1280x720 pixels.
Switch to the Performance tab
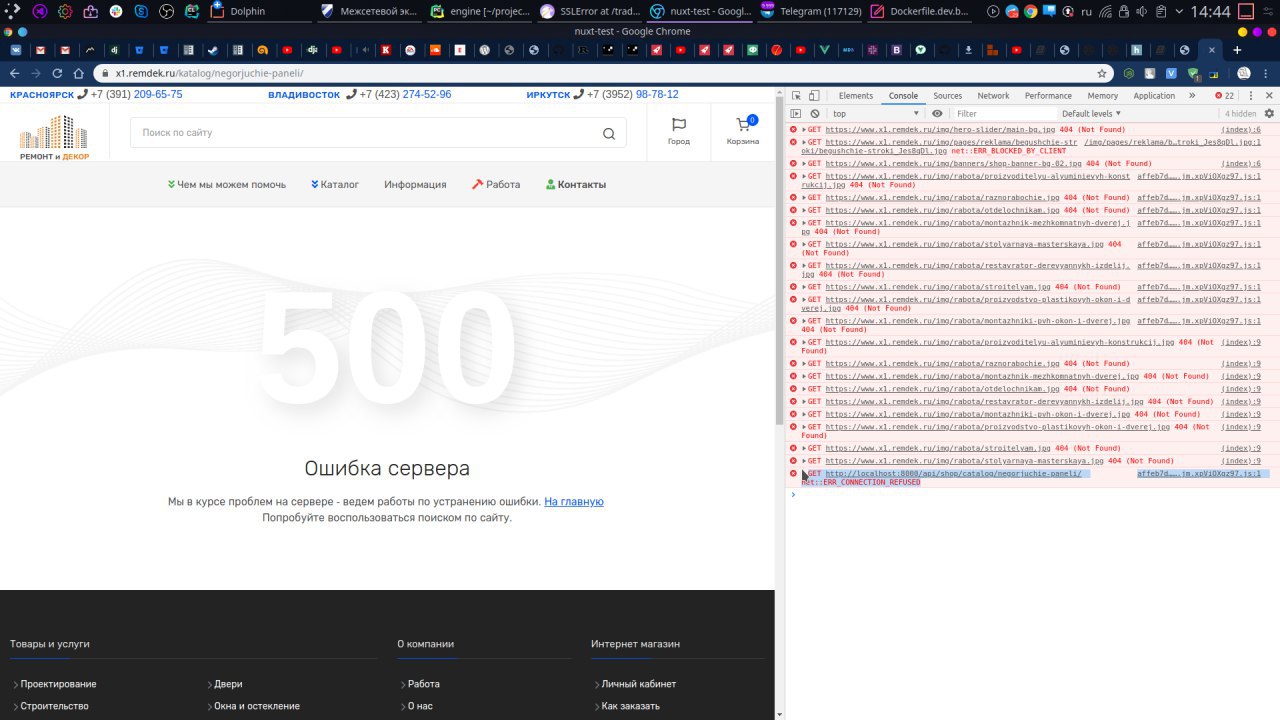[1048, 96]
